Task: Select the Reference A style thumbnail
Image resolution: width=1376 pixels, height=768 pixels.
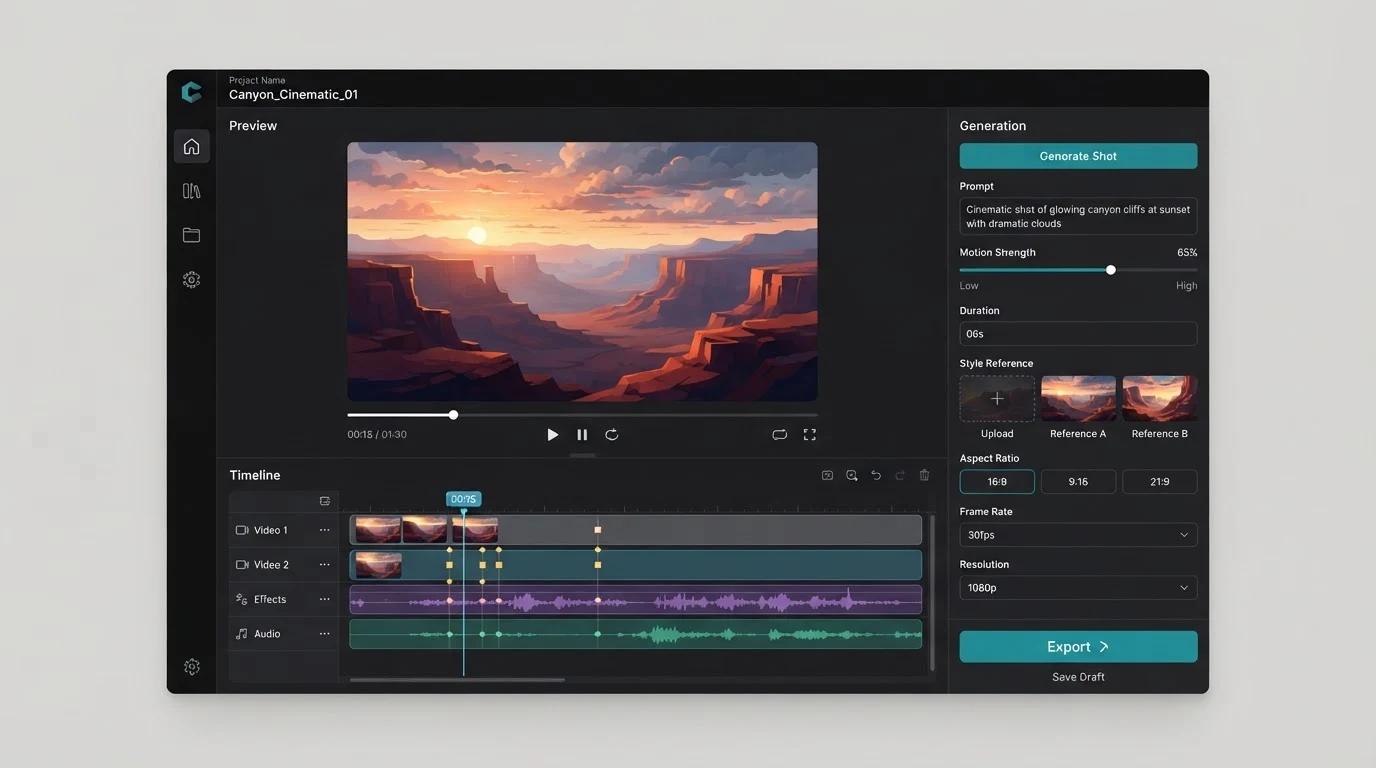Action: pyautogui.click(x=1078, y=399)
